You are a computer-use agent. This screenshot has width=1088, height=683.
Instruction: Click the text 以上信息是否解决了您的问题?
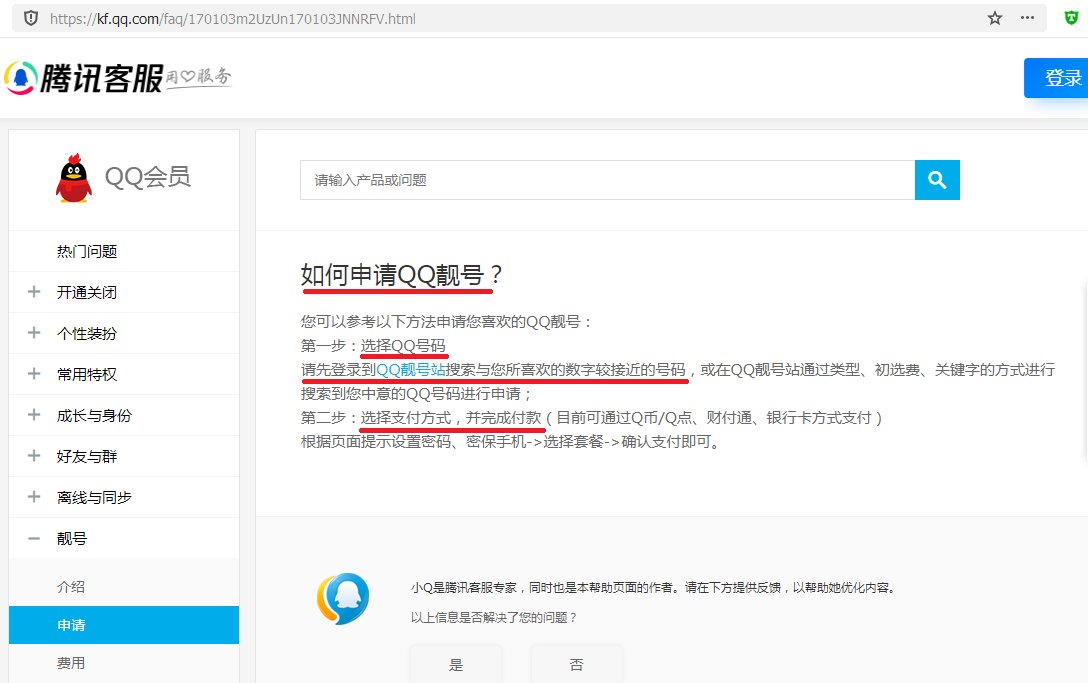pos(493,617)
